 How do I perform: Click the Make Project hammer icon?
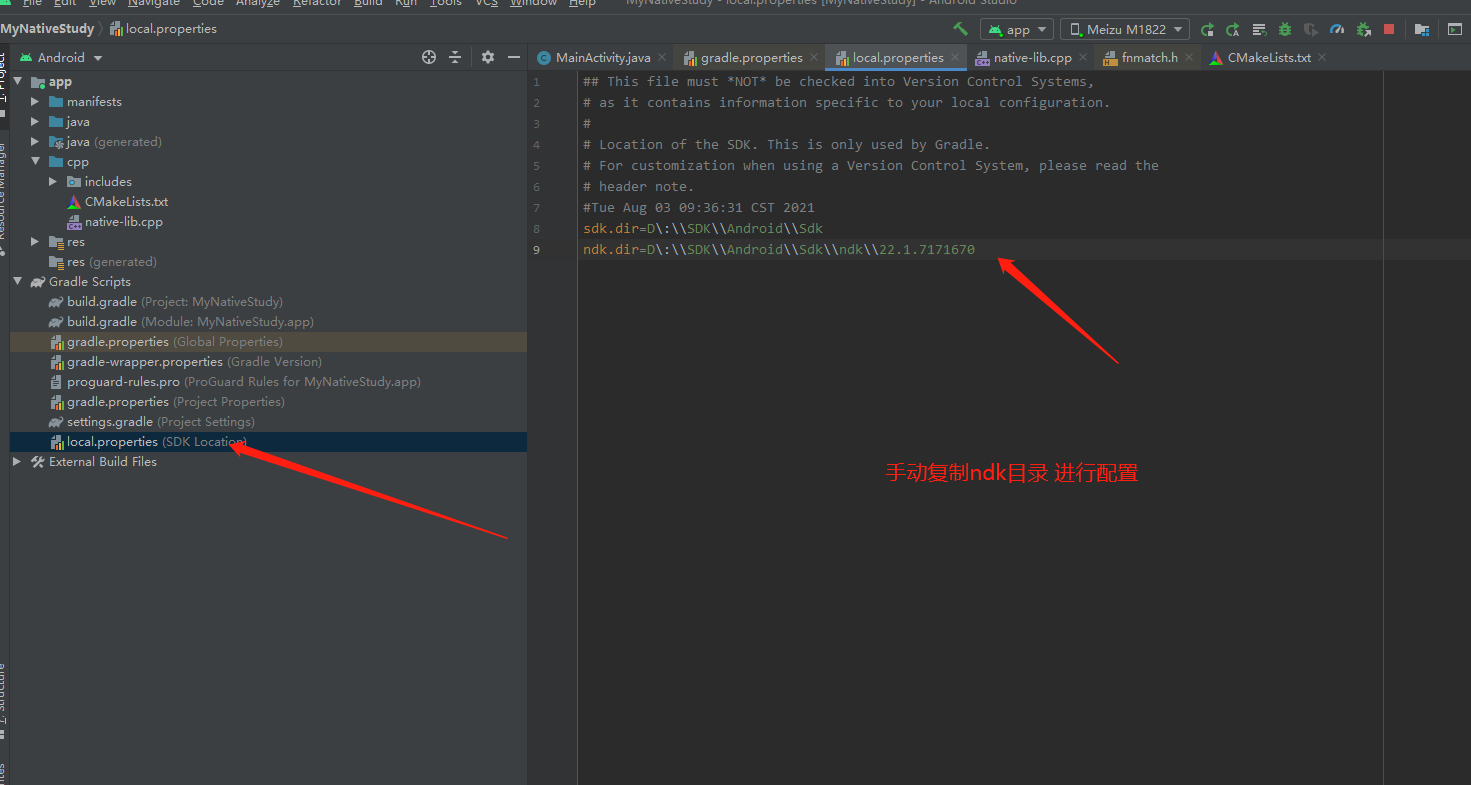pos(960,29)
